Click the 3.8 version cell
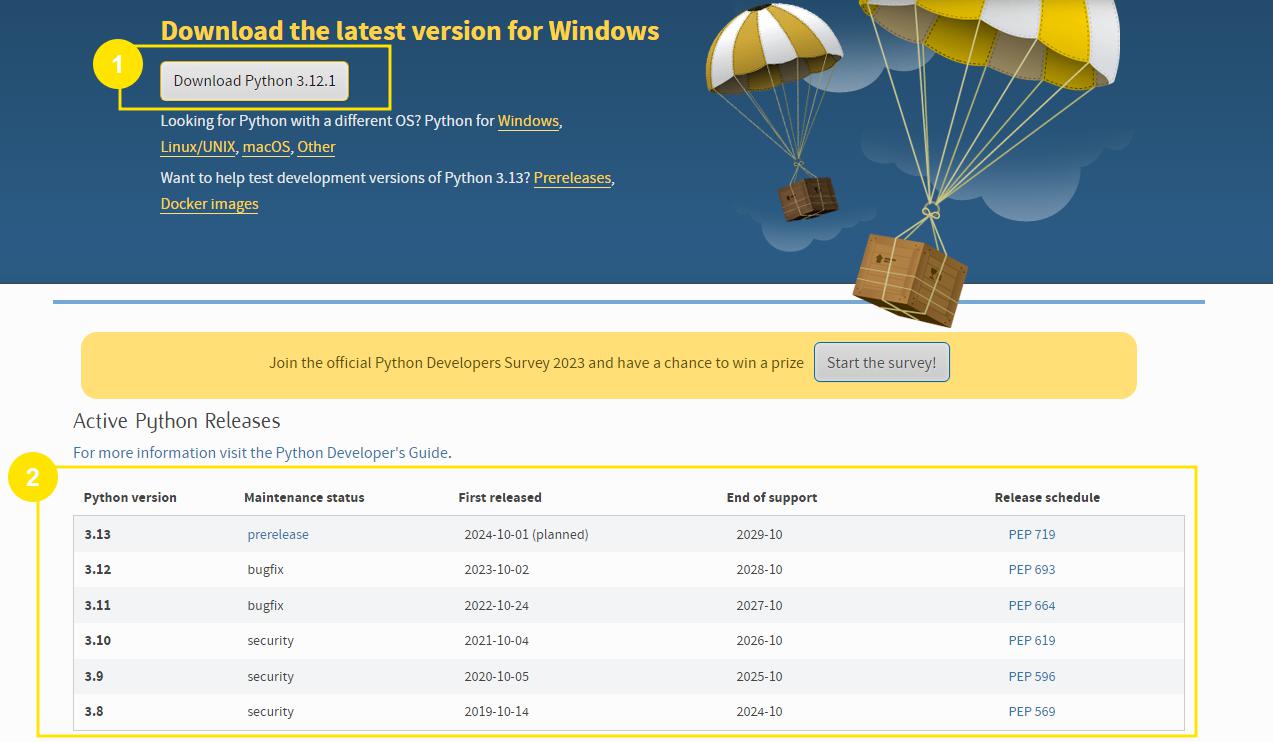The width and height of the screenshot is (1273, 742). (94, 712)
